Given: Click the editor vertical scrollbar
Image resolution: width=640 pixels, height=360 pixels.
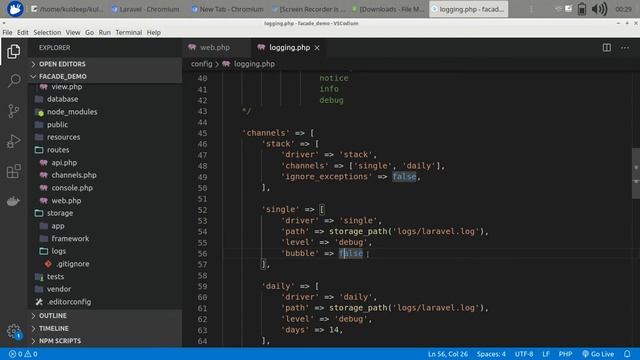Looking at the screenshot, I should coord(636,173).
